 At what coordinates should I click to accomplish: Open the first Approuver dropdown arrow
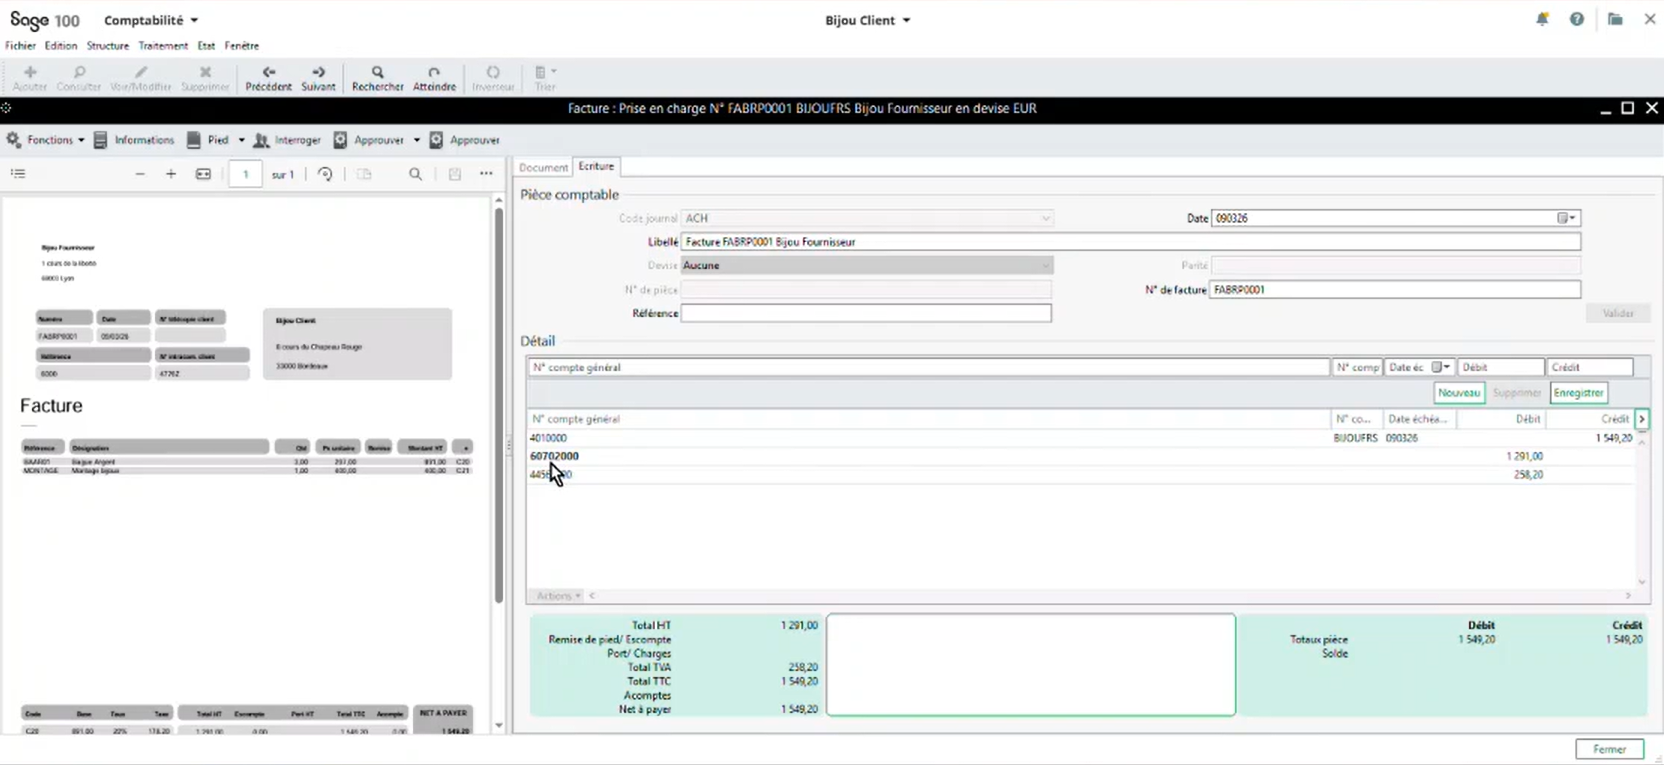(x=417, y=140)
